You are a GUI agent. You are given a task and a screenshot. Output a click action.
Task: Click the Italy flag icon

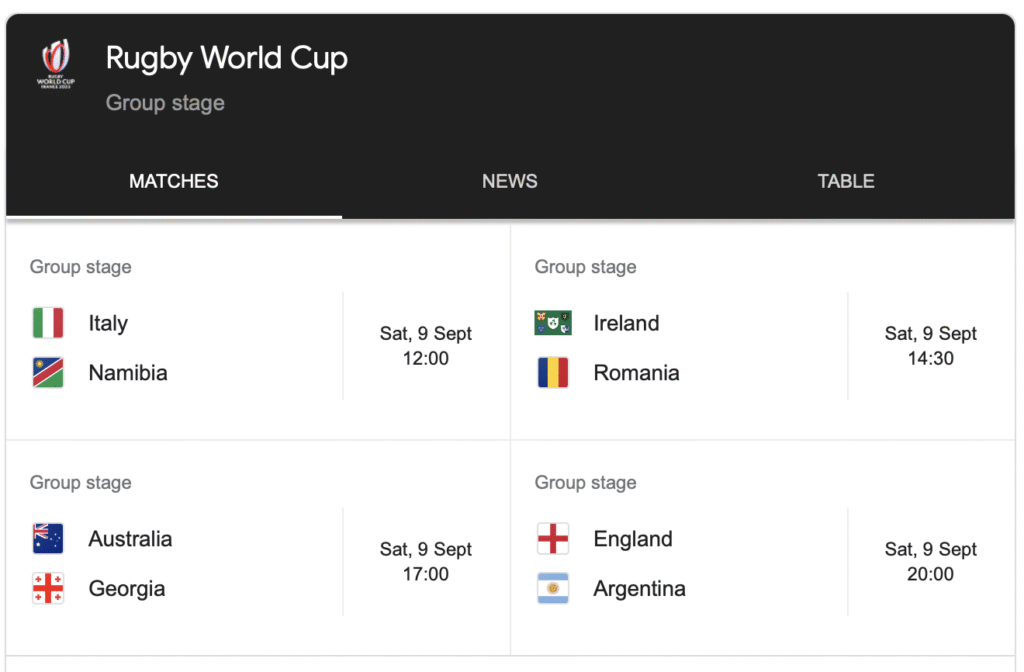pos(48,323)
